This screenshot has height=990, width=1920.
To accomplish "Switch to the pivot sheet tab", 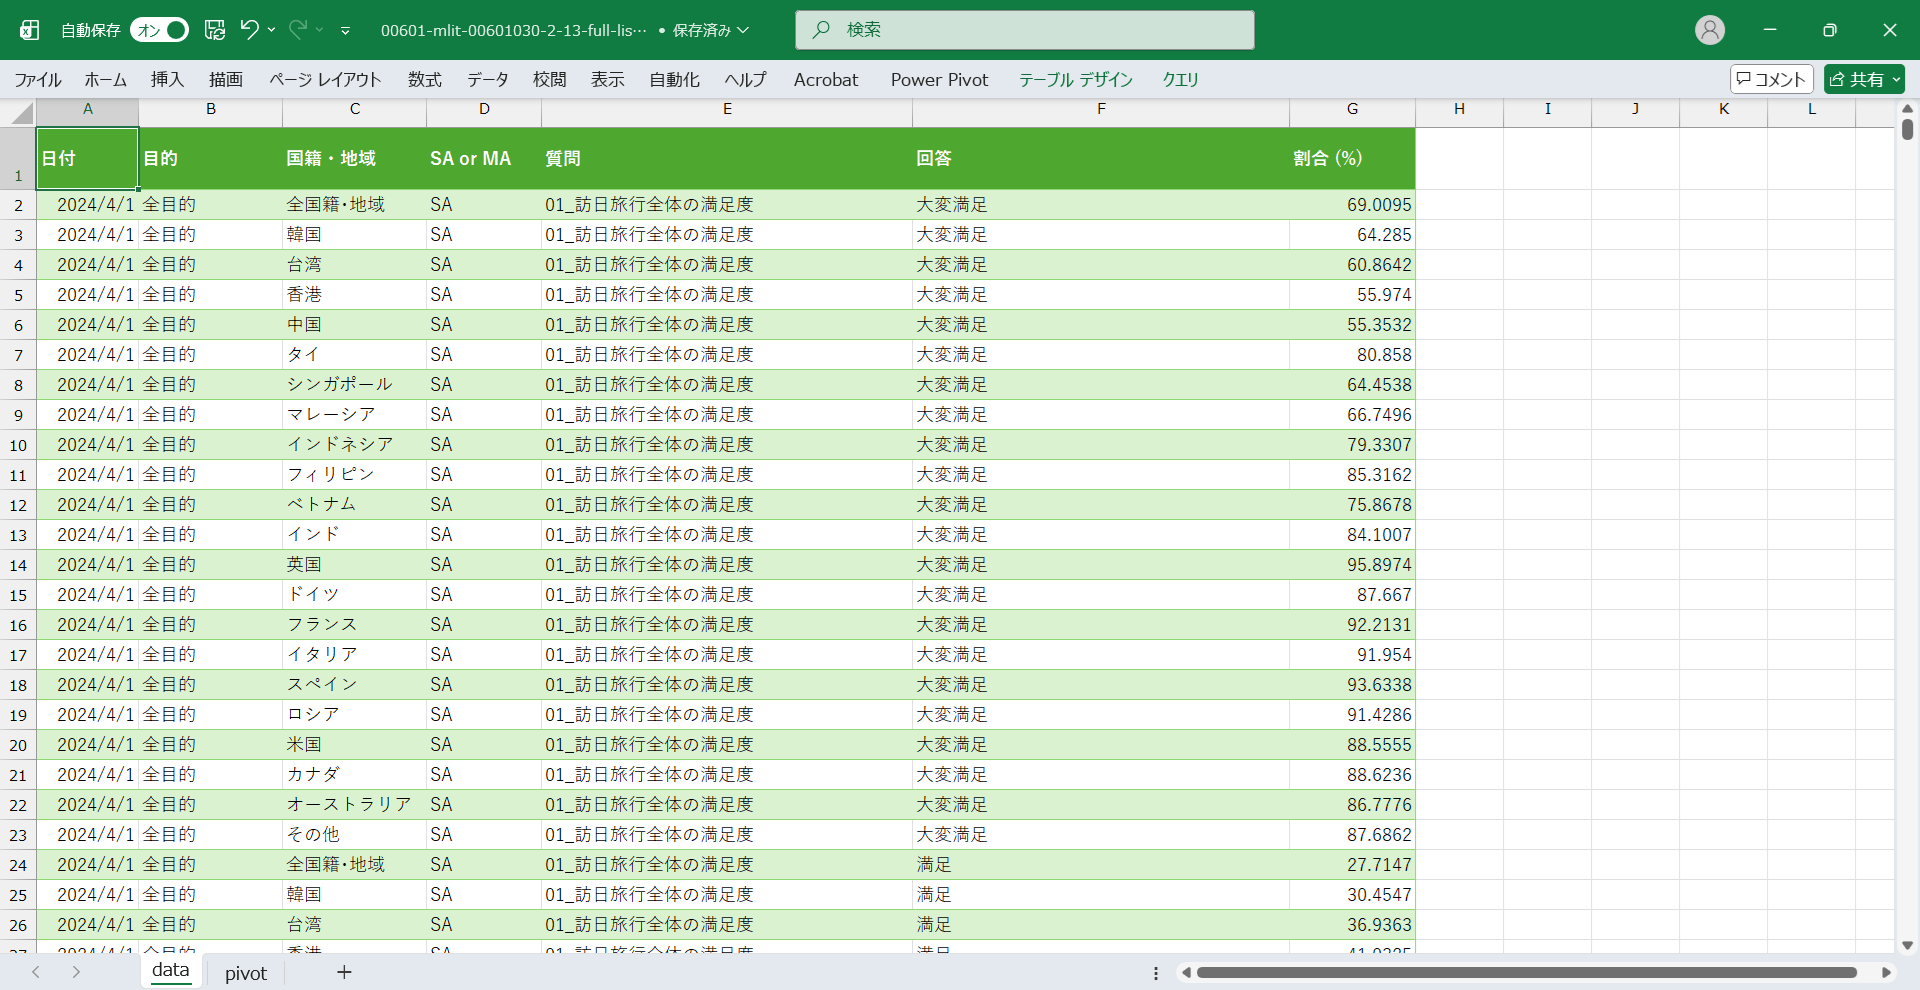I will pos(245,973).
